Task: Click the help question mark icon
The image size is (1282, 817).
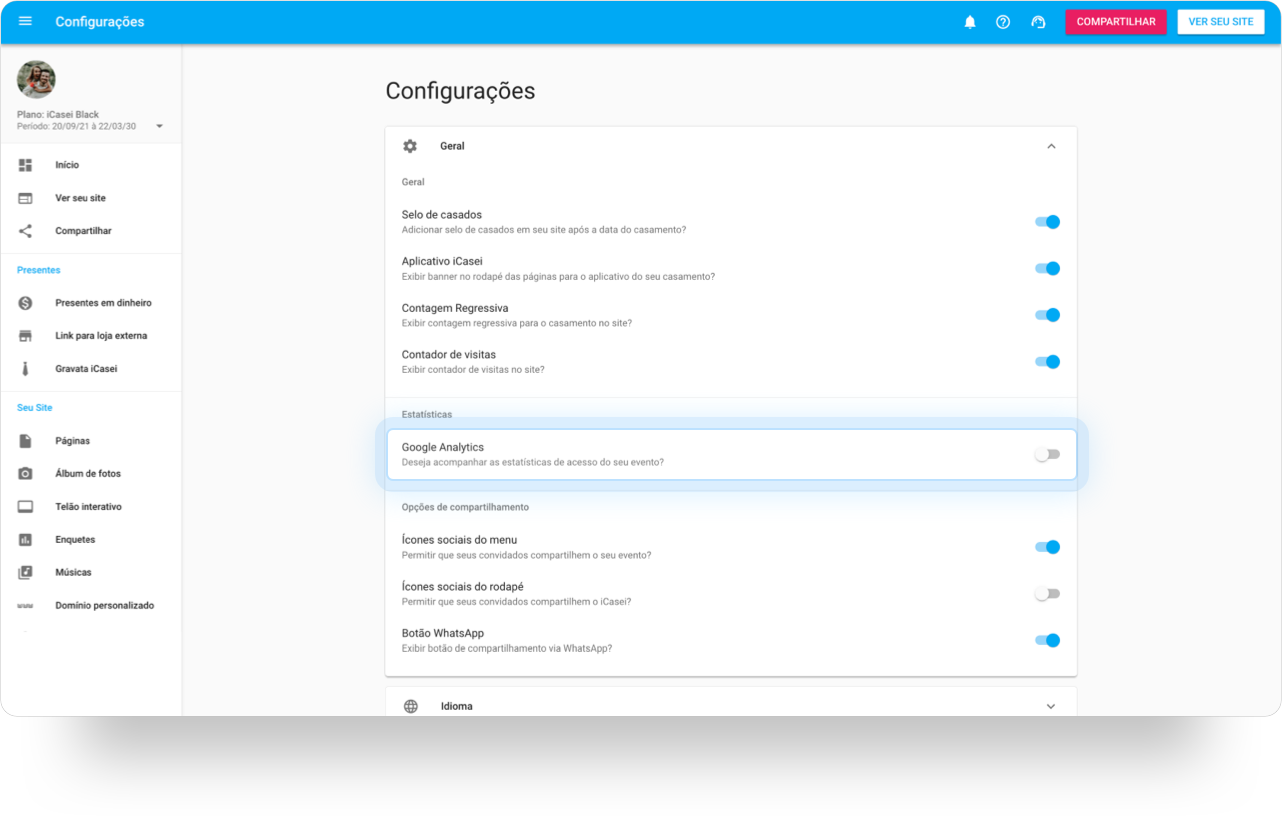Action: coord(1003,22)
